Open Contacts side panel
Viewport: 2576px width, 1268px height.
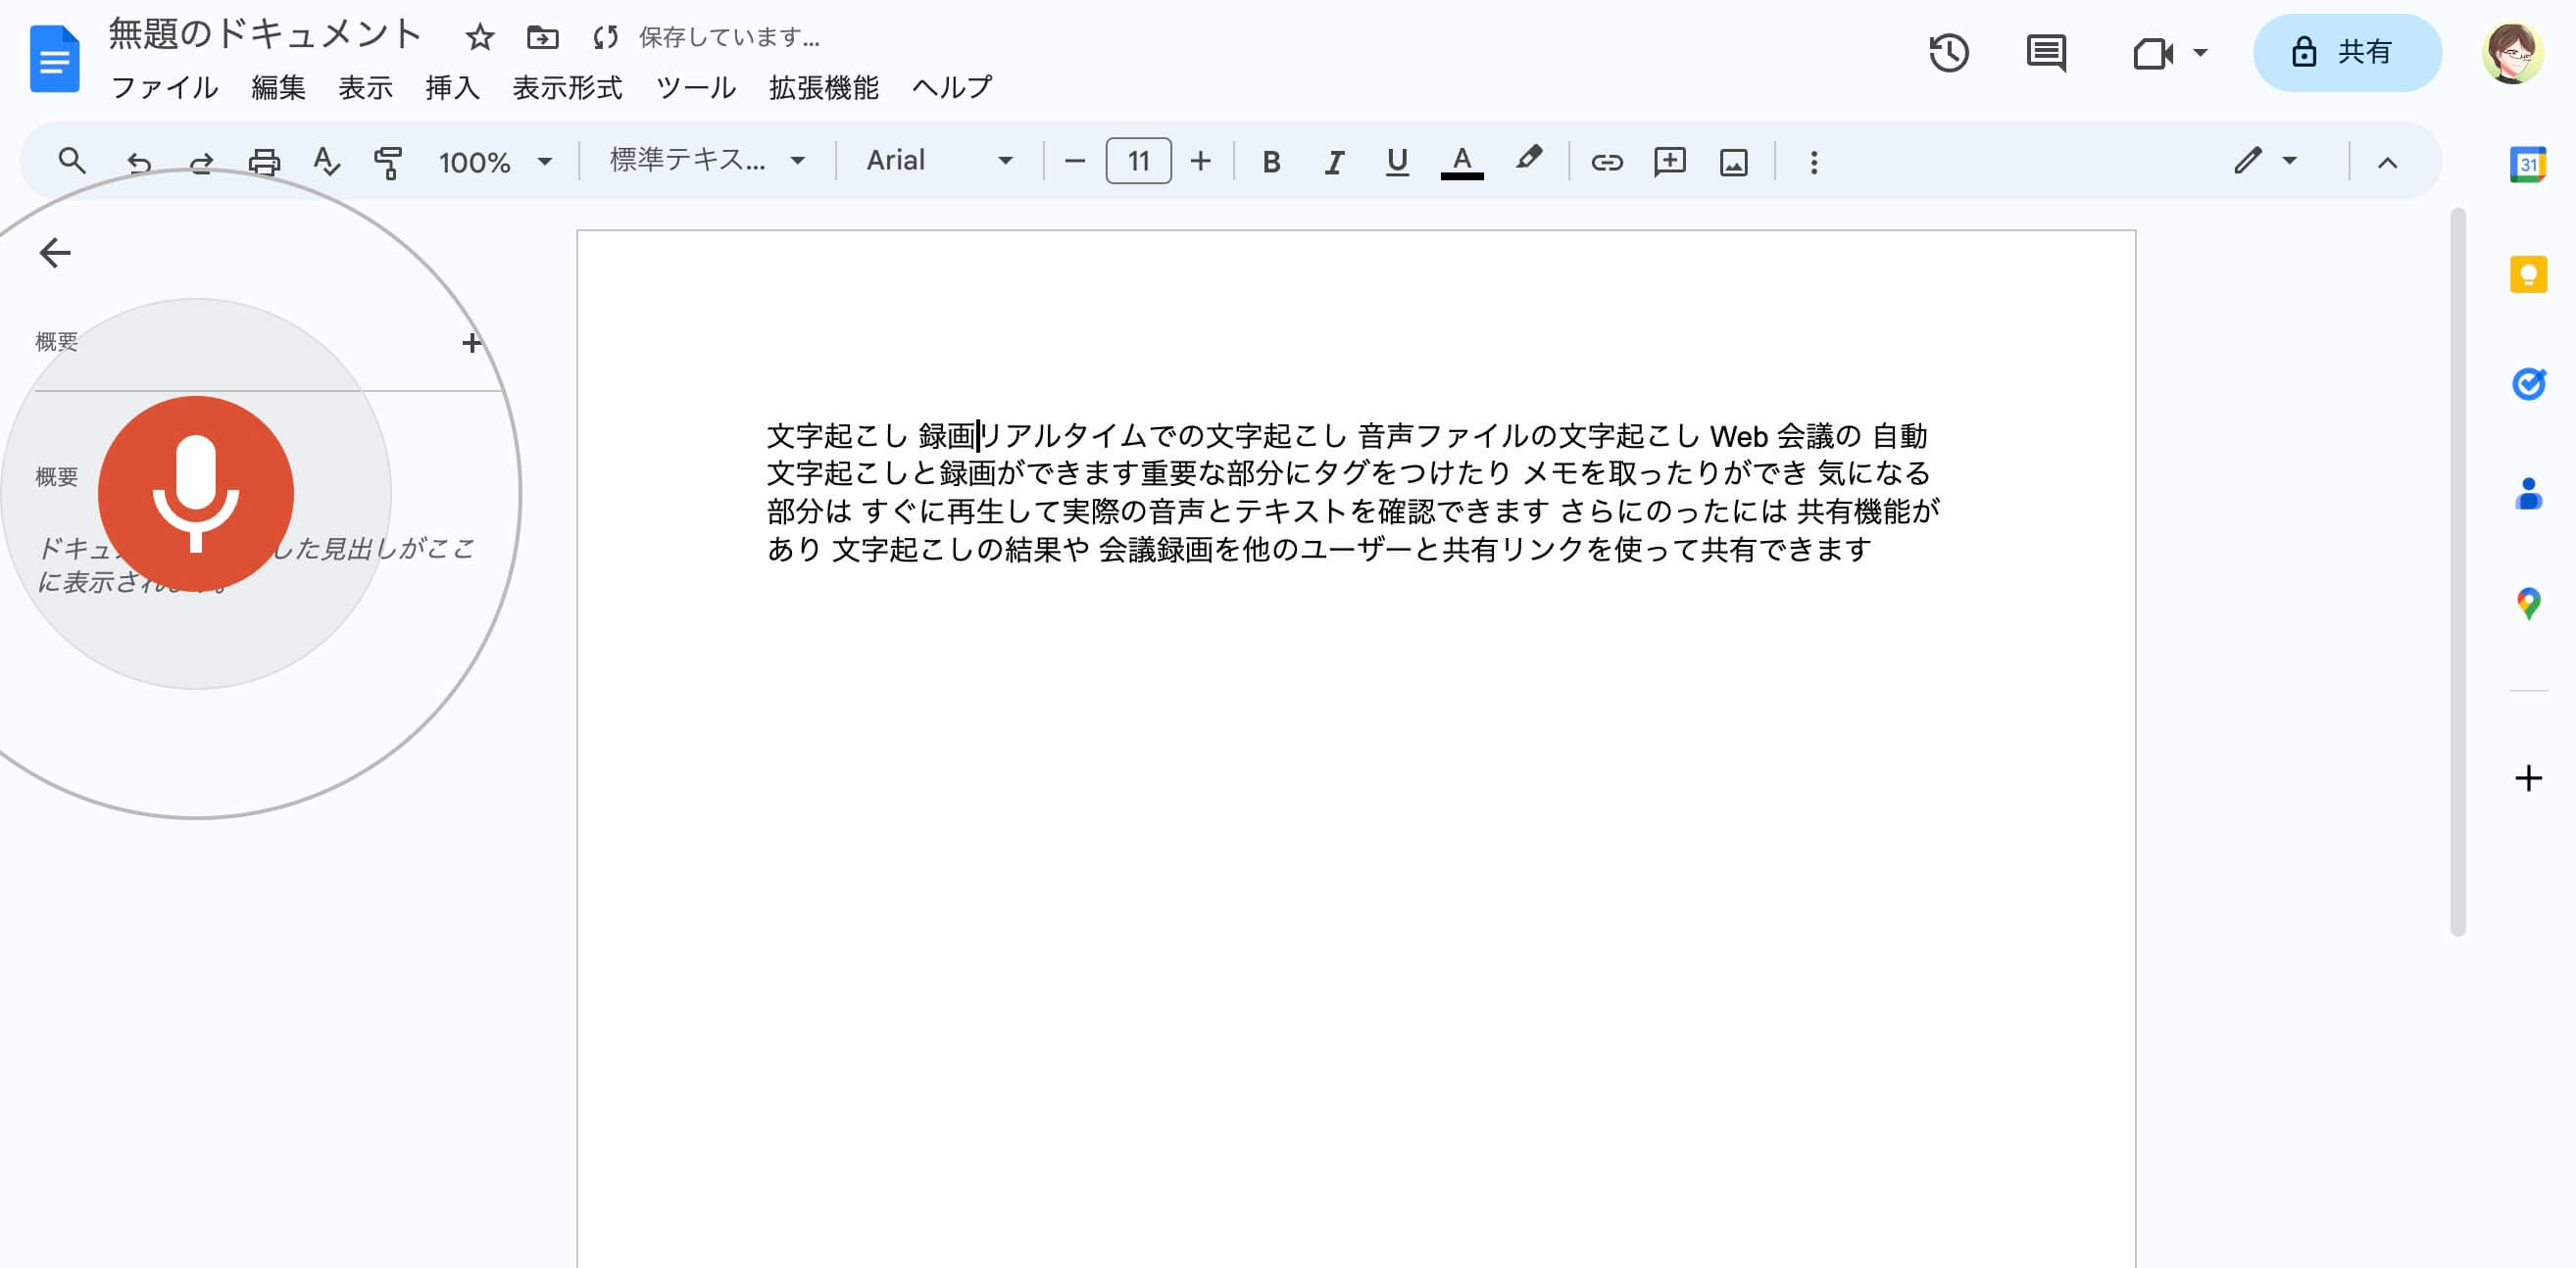pos(2527,494)
